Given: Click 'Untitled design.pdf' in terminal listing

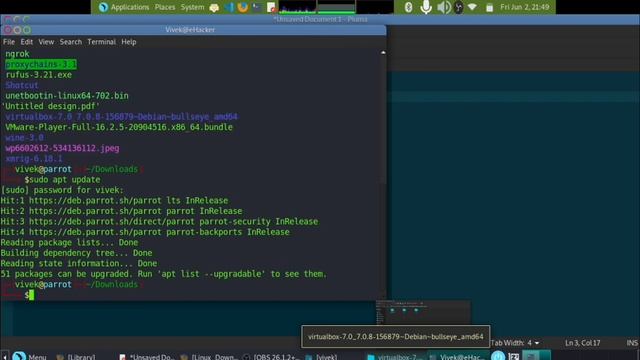Looking at the screenshot, I should click(51, 106).
